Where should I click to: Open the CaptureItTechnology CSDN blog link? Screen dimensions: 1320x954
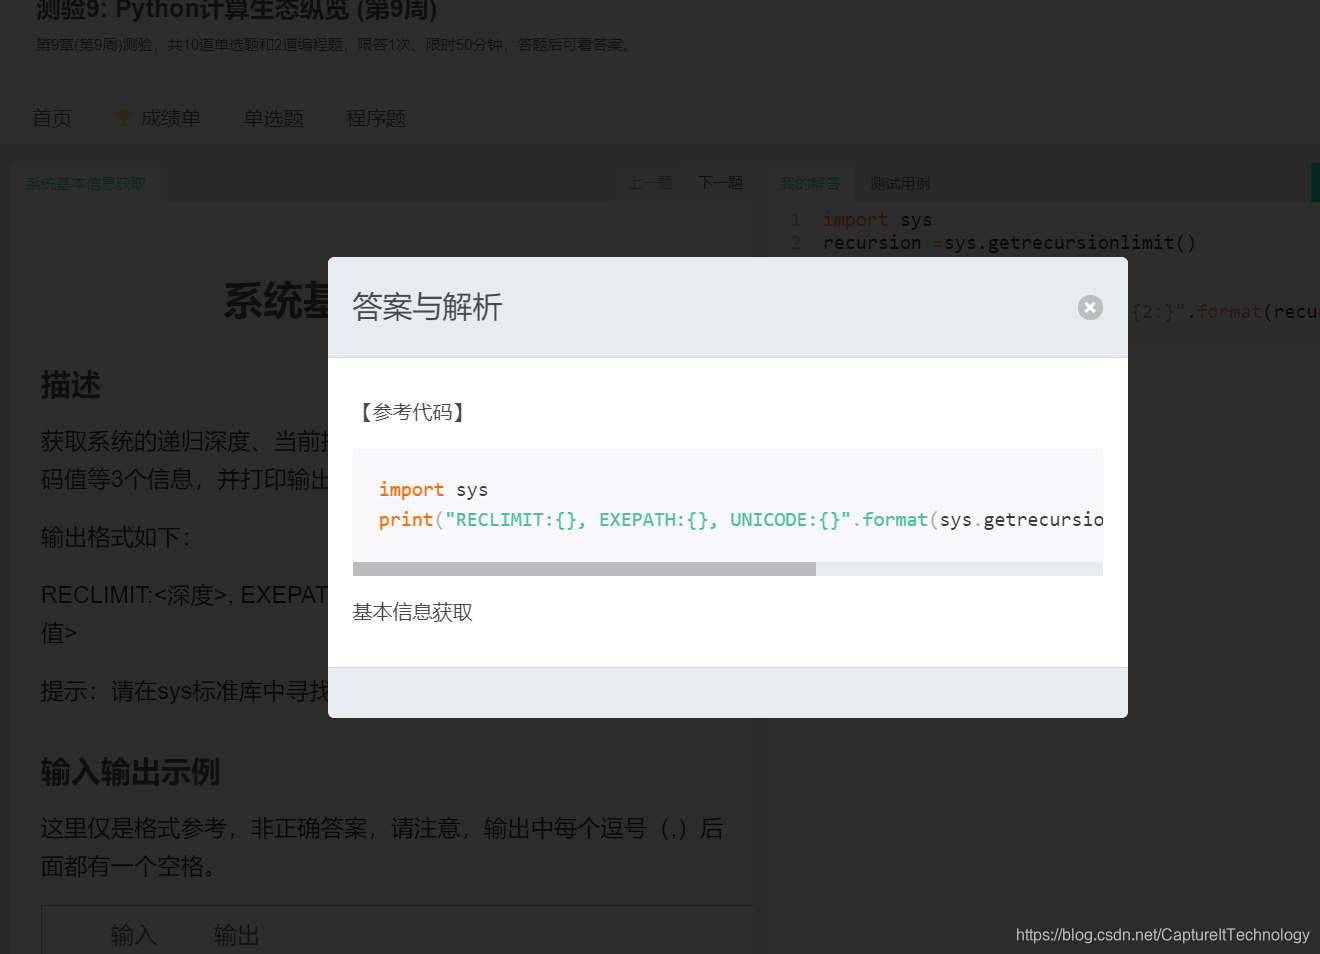click(x=1163, y=935)
